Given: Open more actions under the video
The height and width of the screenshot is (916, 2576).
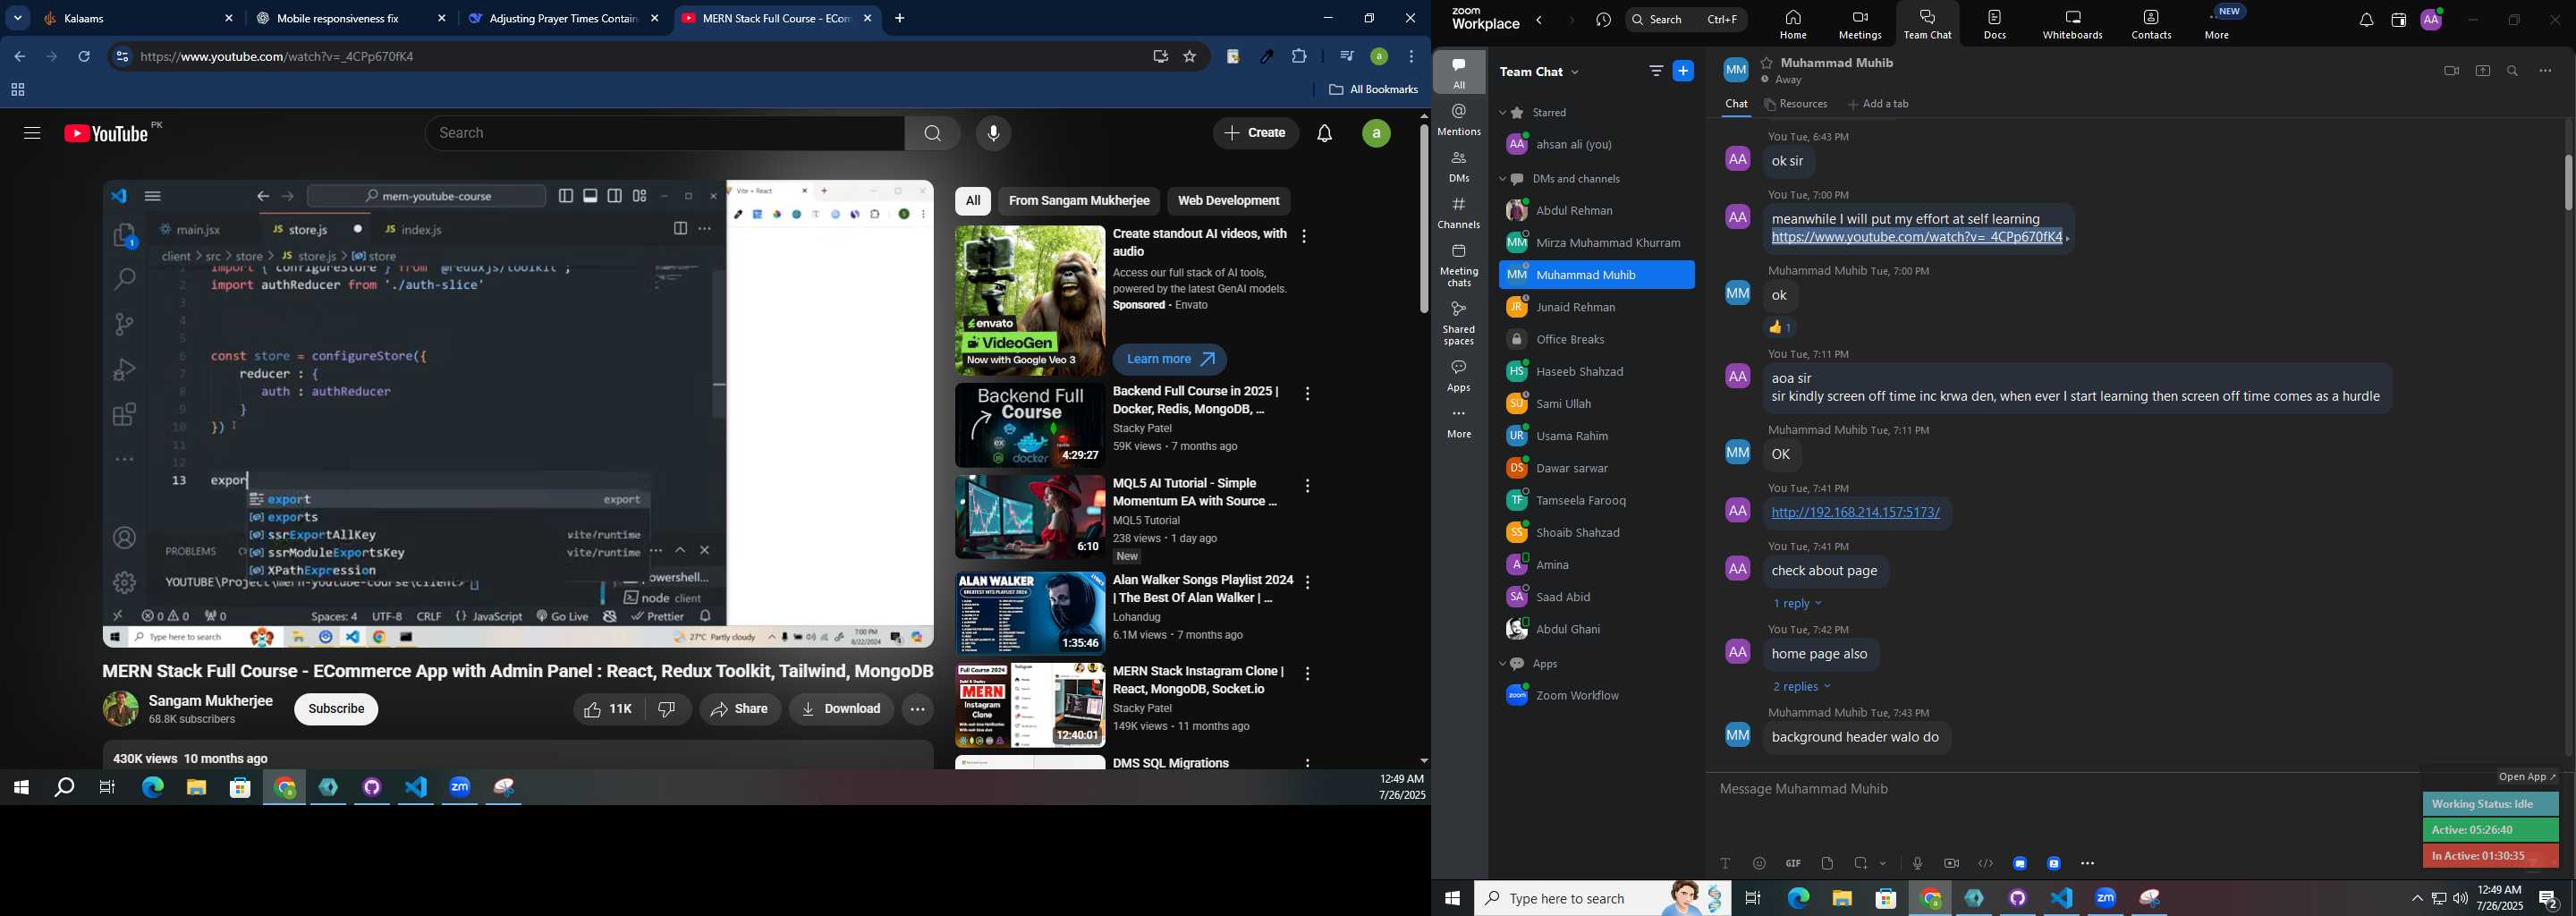Looking at the screenshot, I should pos(917,709).
